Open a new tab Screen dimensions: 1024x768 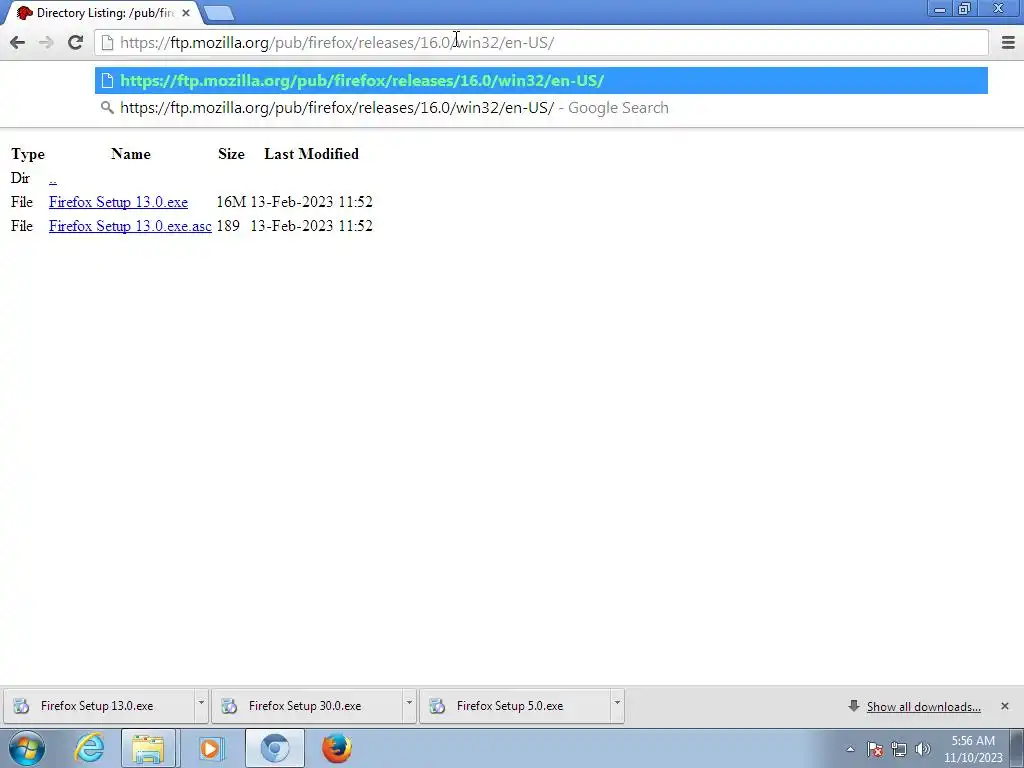pos(218,12)
